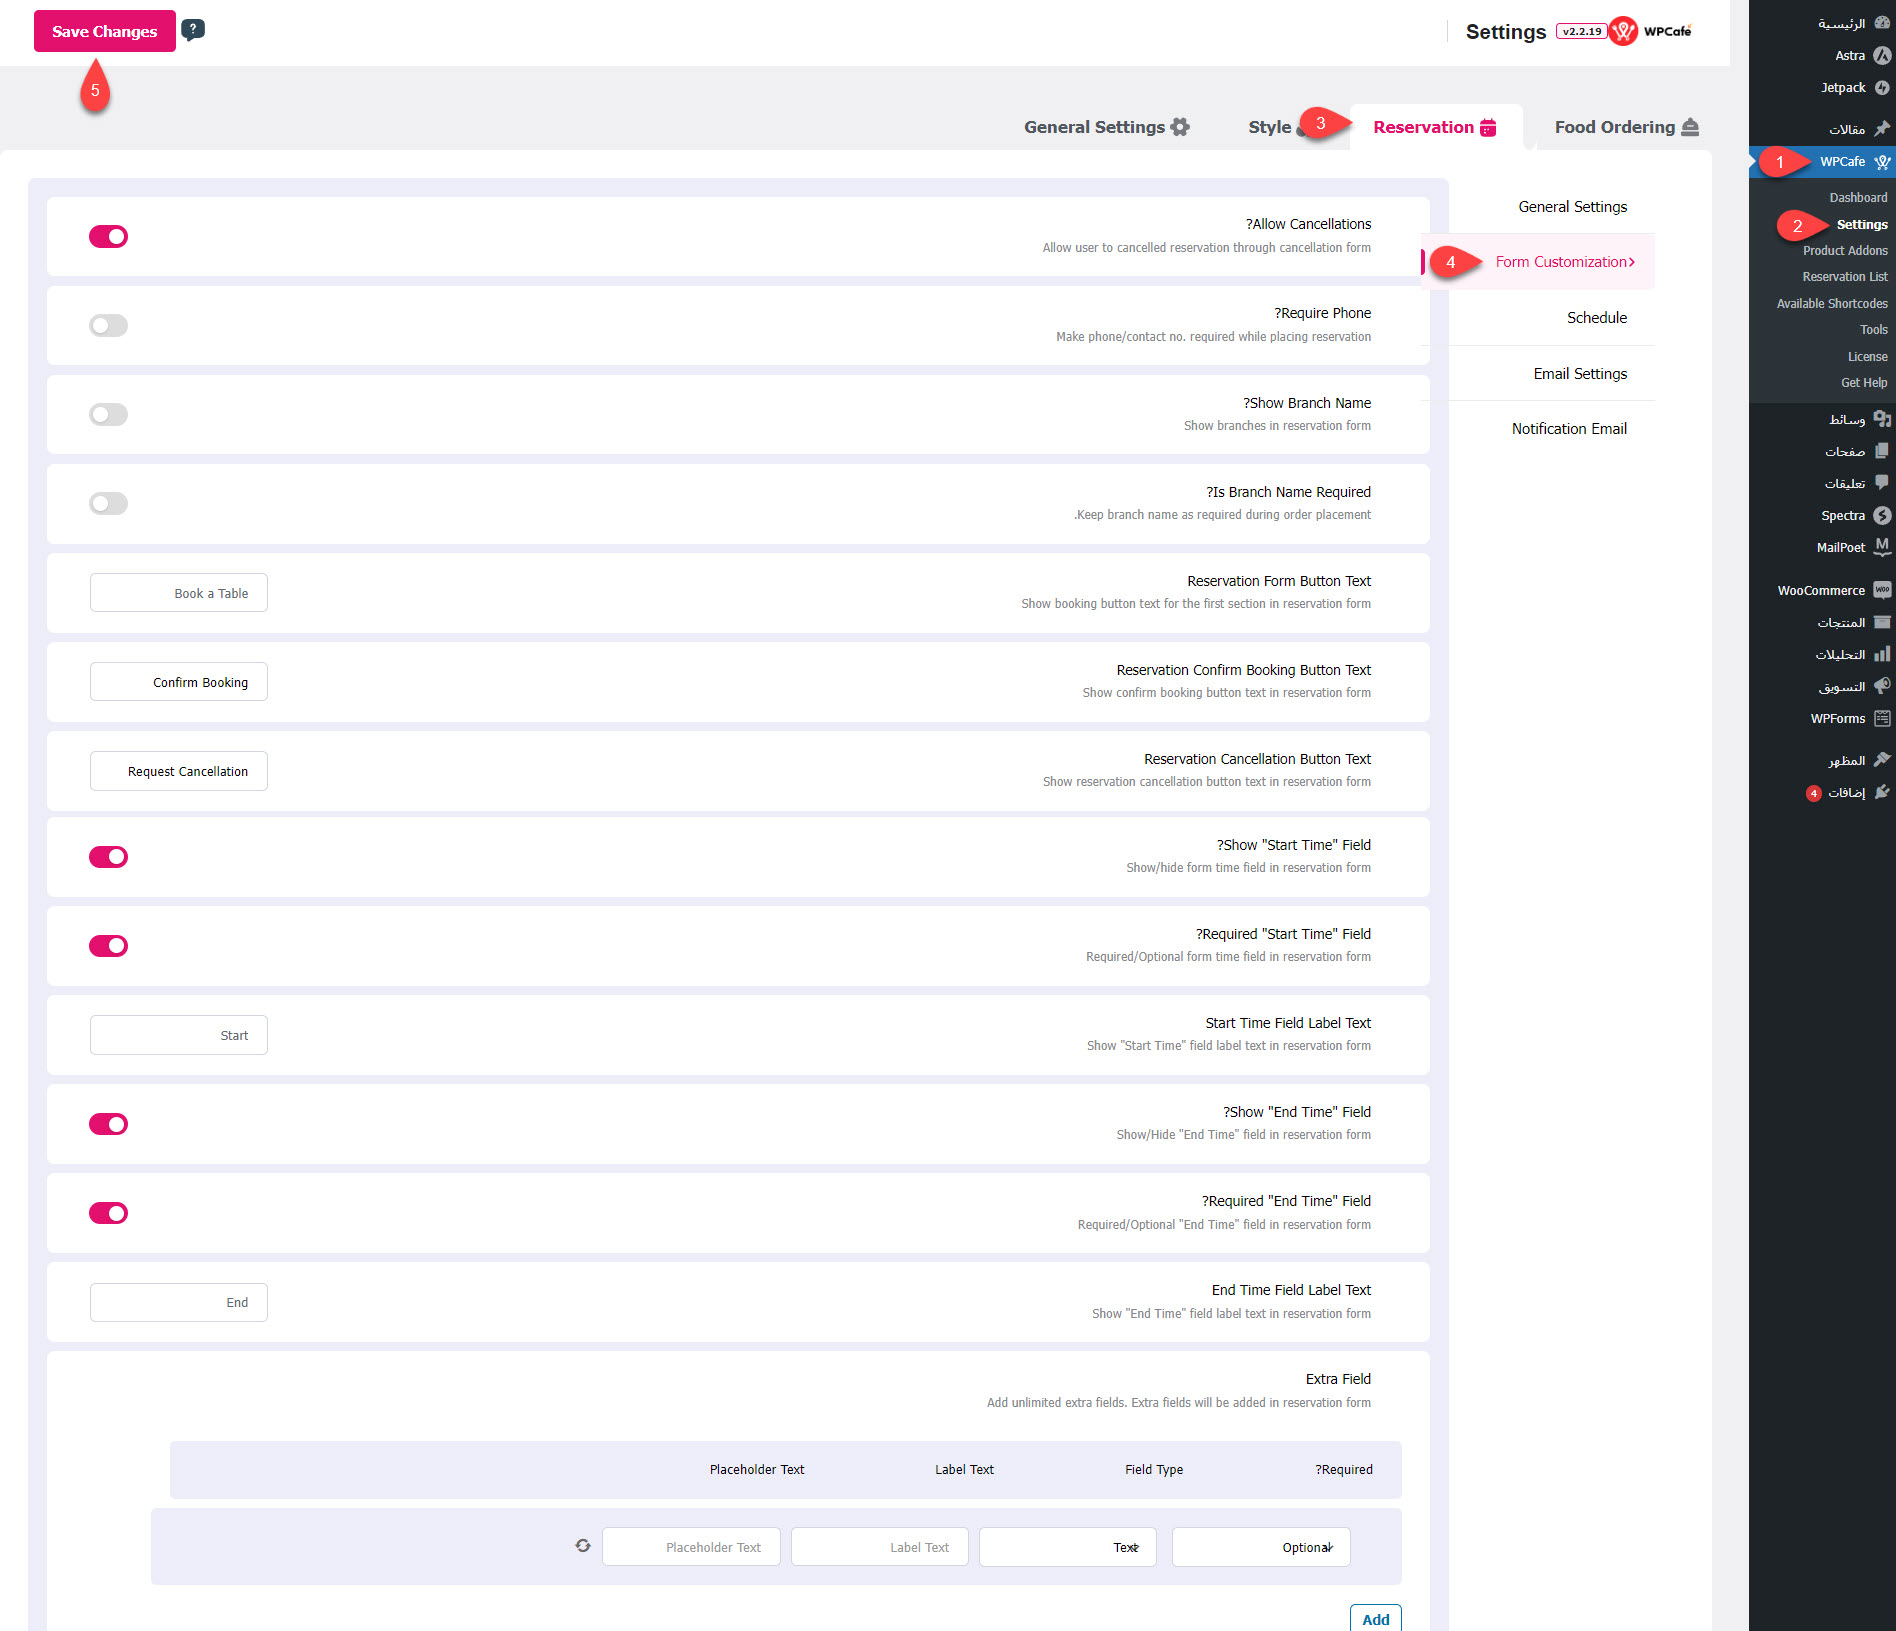Viewport: 1896px width, 1631px height.
Task: Switch to the Food Ordering tab
Action: pos(1625,127)
